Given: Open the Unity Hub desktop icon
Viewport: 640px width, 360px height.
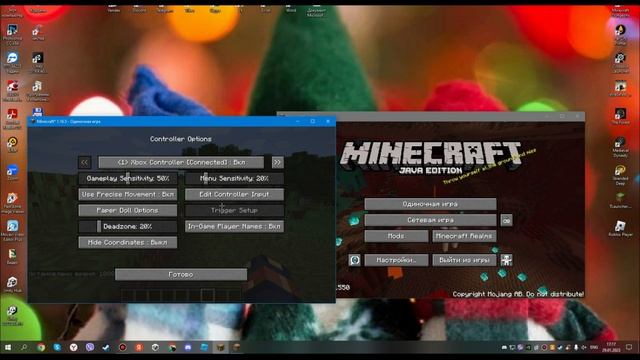Looking at the screenshot, I should point(12,284).
